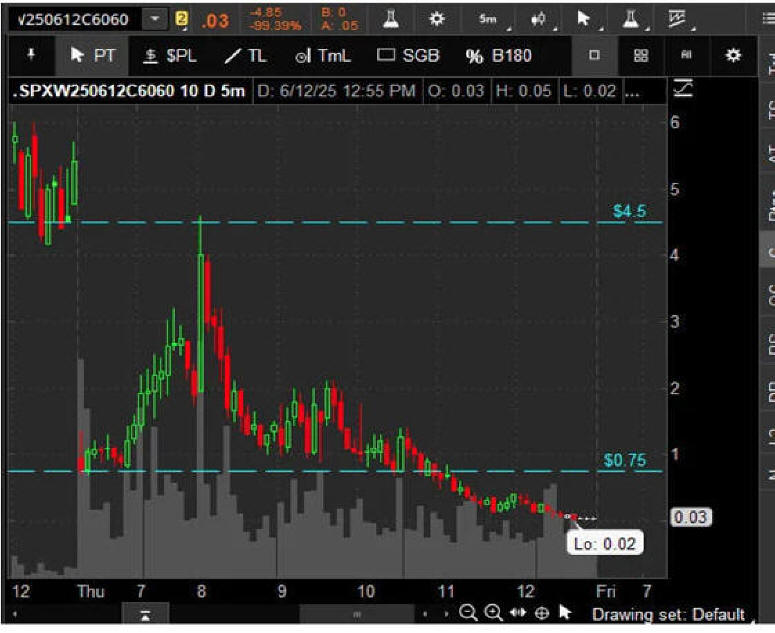Screen dimensions: 775x633
Task: Click the small left scroll arrow by zoom
Action: [425, 614]
